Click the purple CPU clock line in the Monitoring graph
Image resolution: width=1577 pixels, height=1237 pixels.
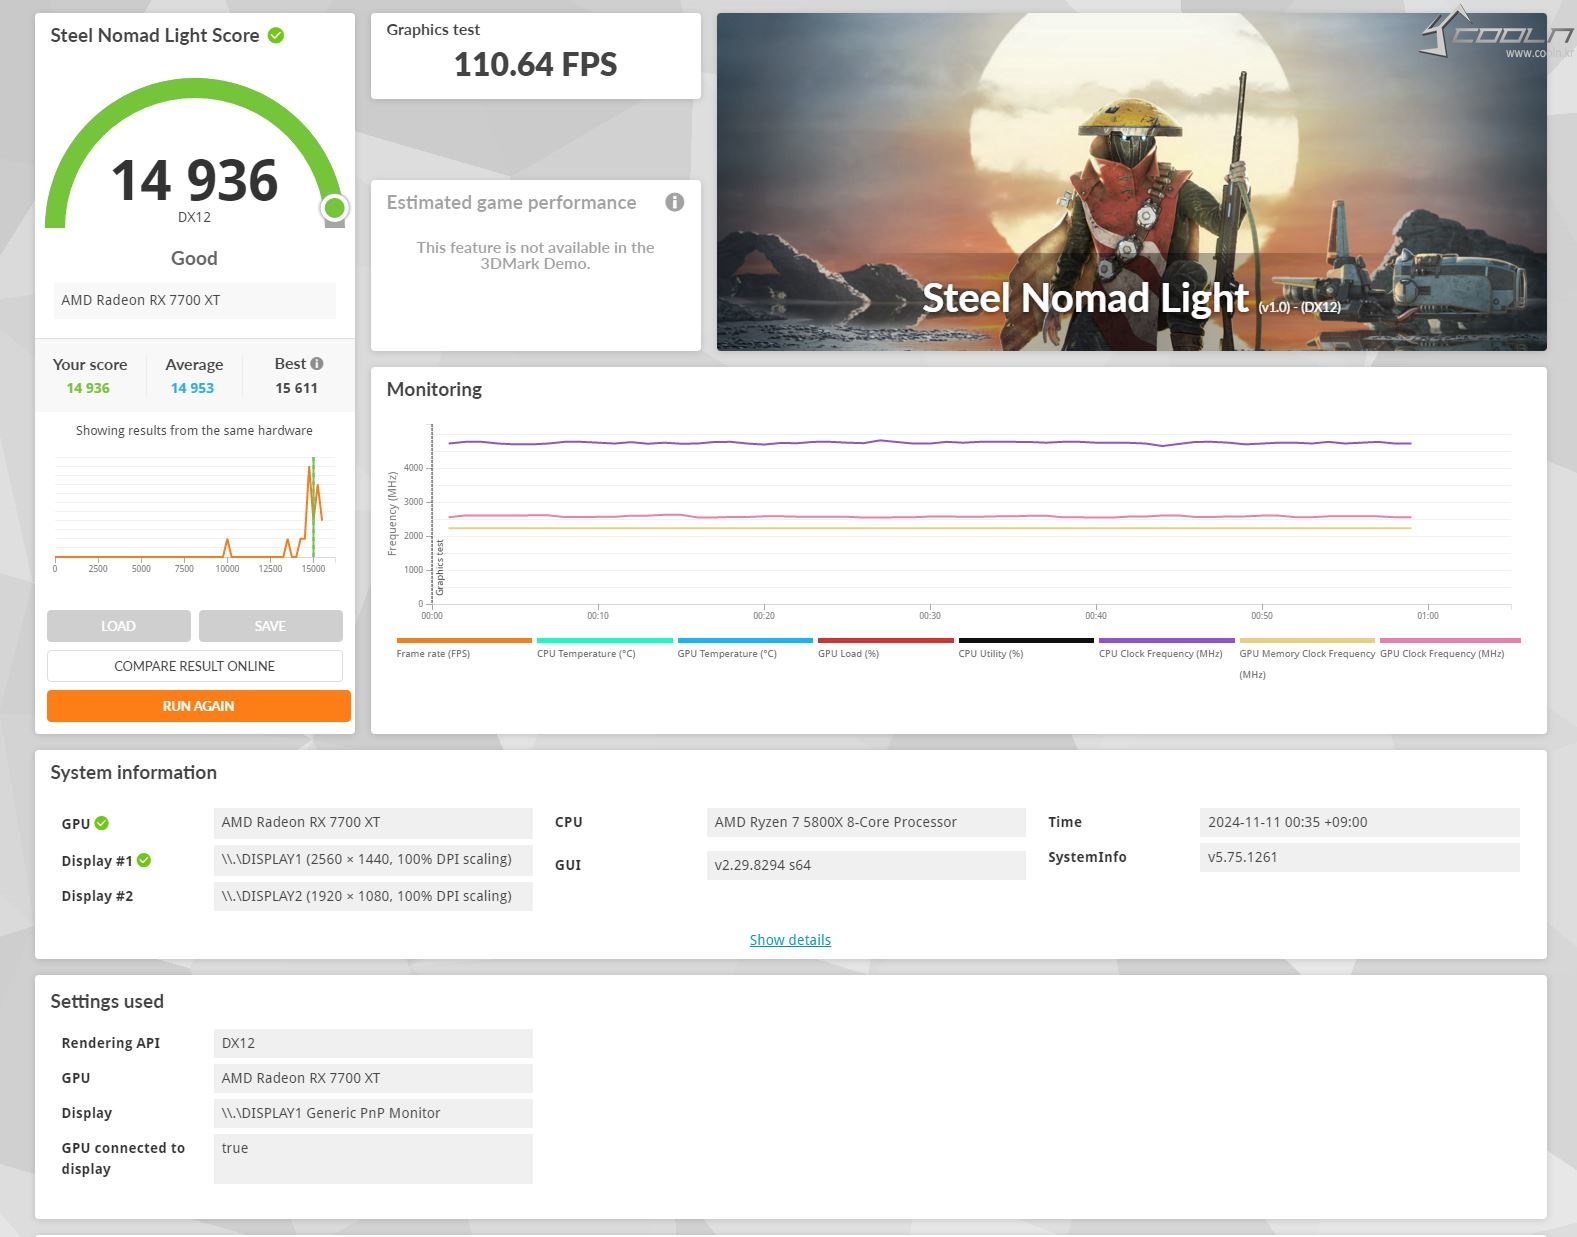pos(930,442)
